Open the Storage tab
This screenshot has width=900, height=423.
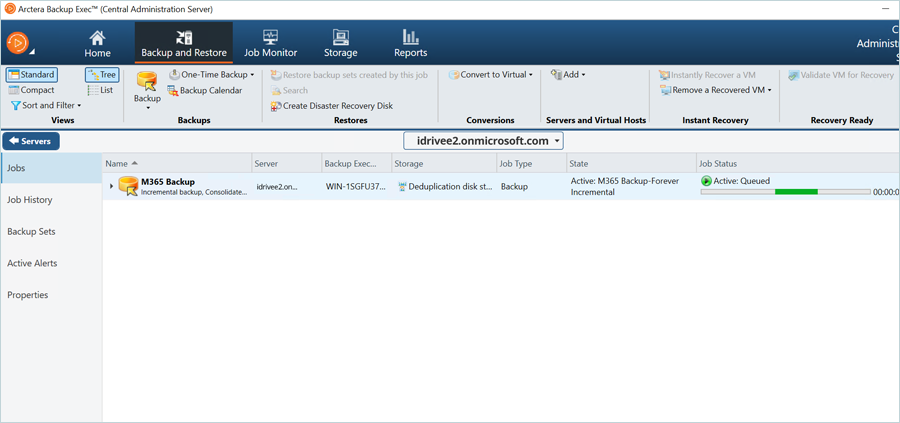[x=340, y=43]
